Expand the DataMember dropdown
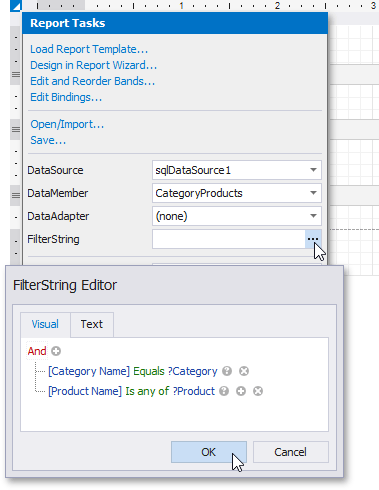The width and height of the screenshot is (379, 490). coord(313,193)
